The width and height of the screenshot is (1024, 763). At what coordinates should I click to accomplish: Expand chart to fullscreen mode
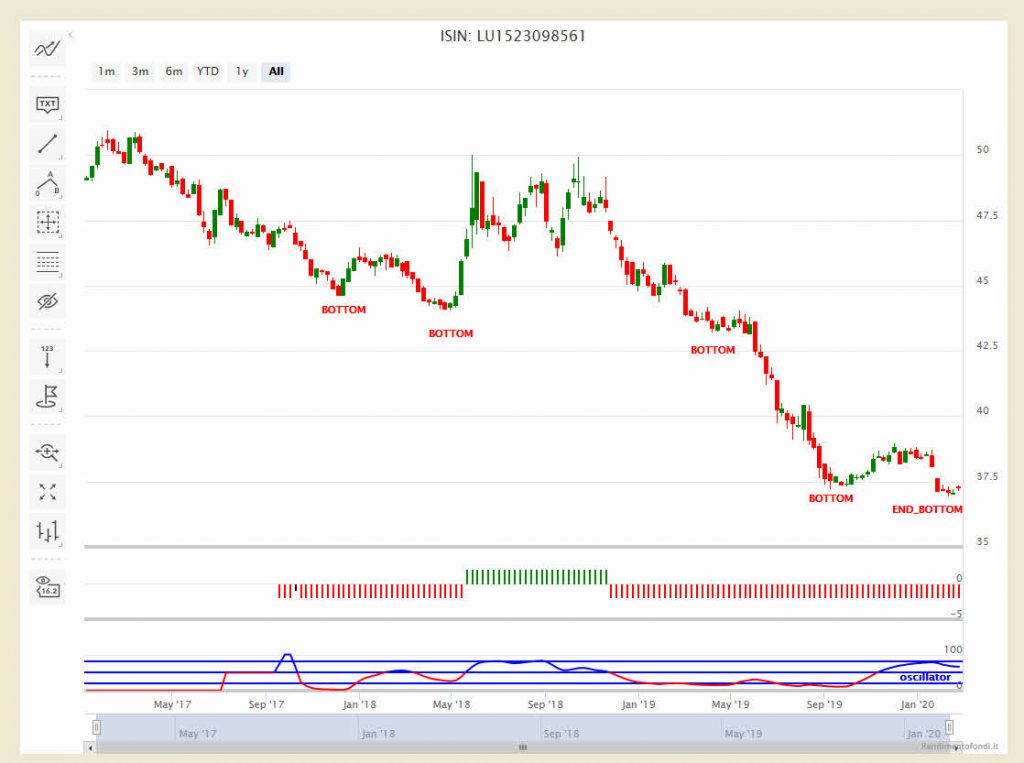[x=47, y=491]
